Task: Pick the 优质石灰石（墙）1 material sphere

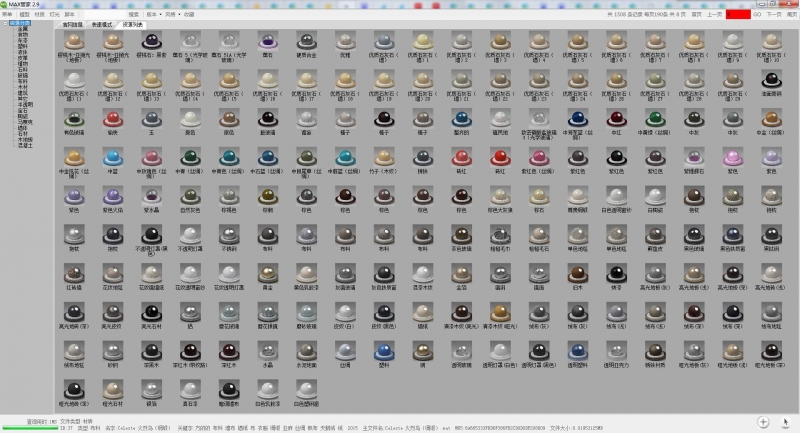Action: pos(423,41)
